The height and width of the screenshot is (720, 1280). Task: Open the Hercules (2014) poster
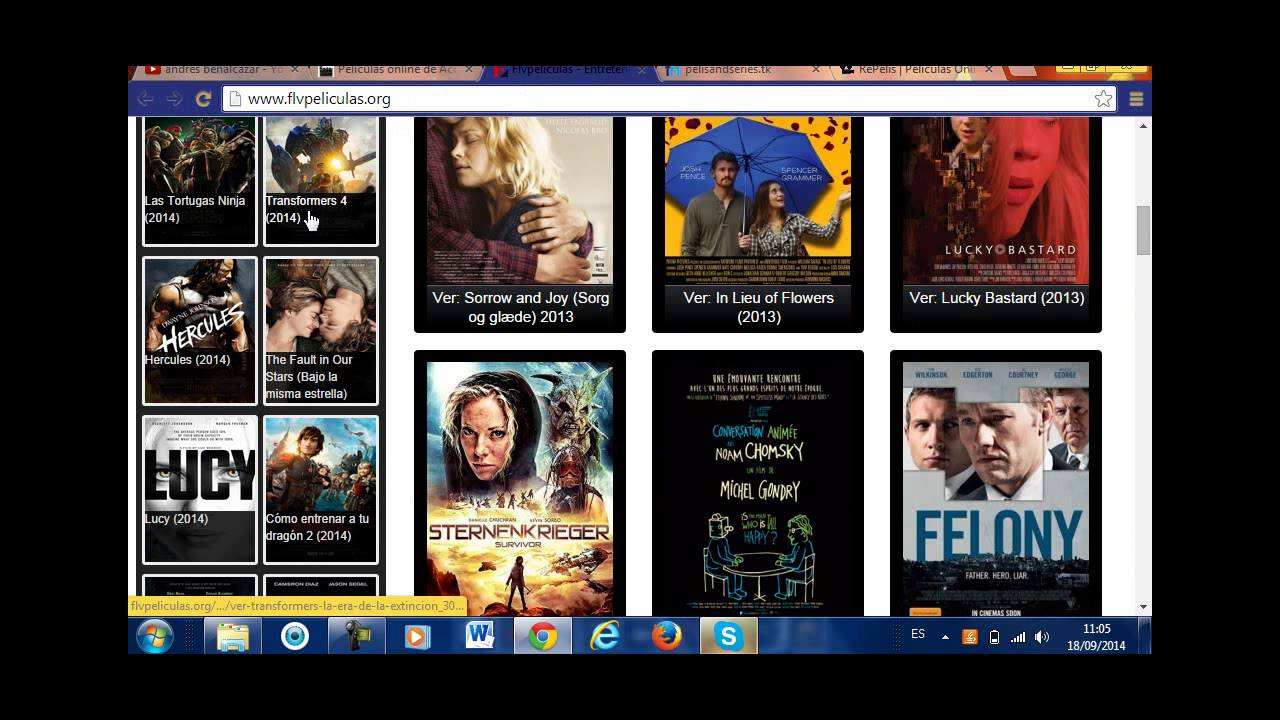click(200, 331)
